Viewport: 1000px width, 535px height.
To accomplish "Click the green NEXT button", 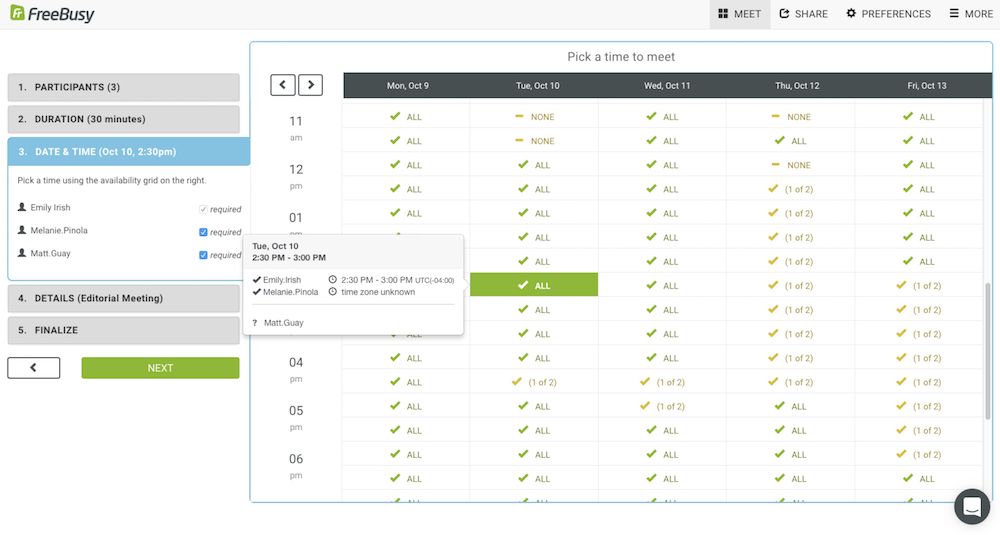I will point(160,368).
